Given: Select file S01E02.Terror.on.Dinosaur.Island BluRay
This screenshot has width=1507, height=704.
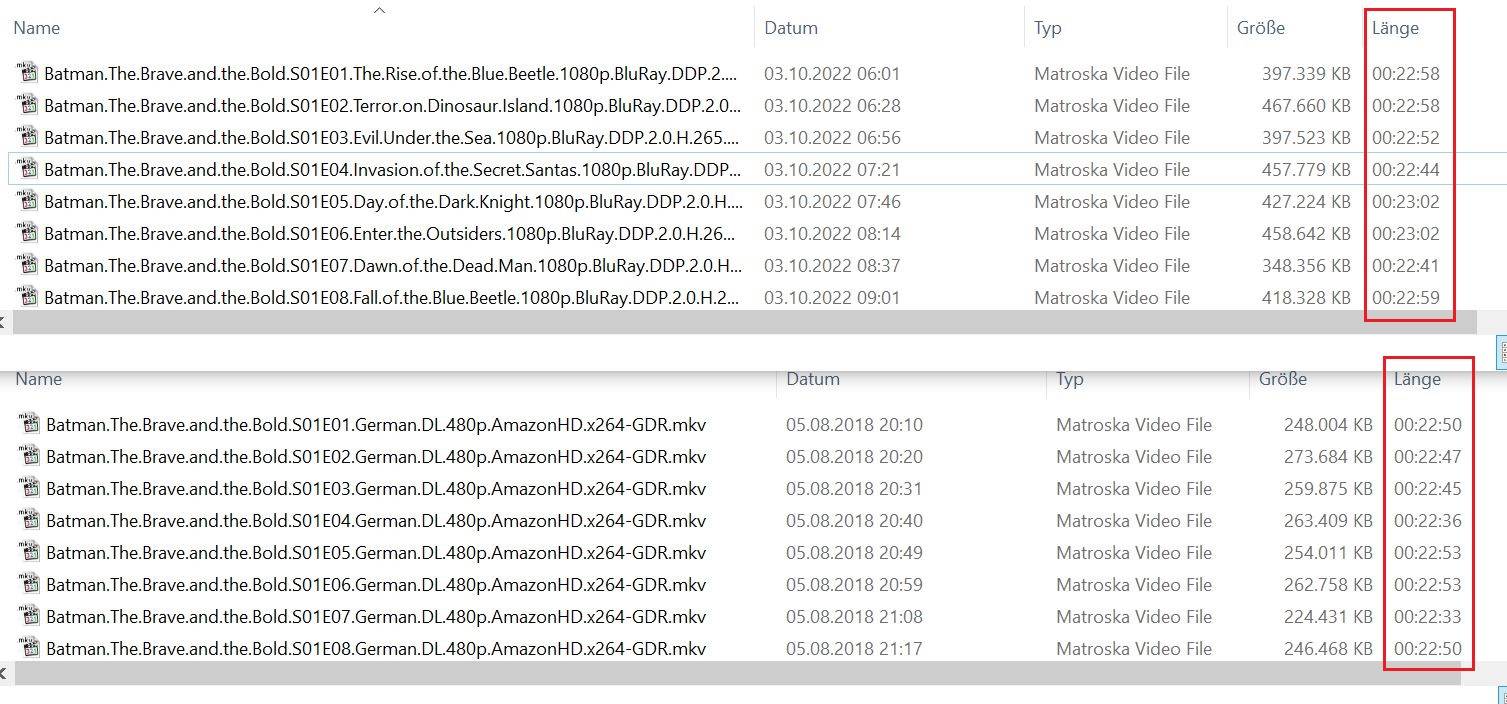Looking at the screenshot, I should click(392, 105).
